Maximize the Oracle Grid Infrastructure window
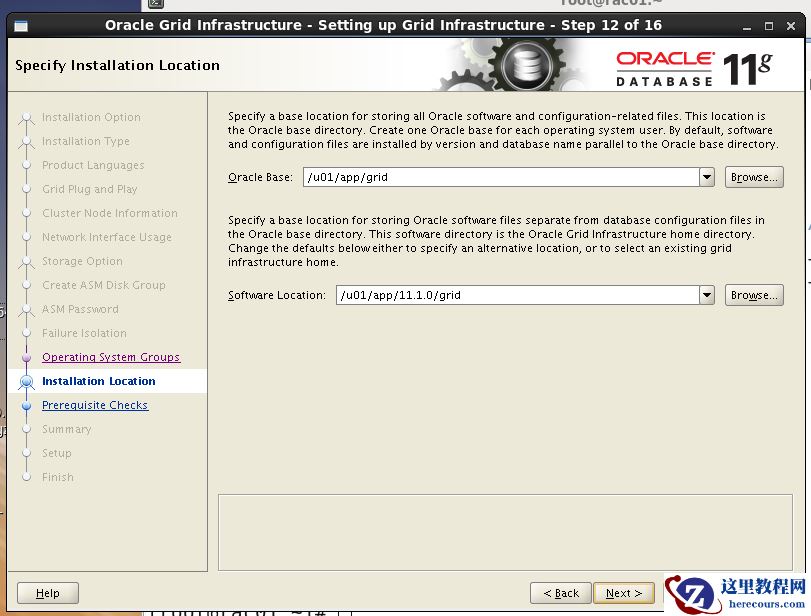The height and width of the screenshot is (616, 811). tap(769, 26)
